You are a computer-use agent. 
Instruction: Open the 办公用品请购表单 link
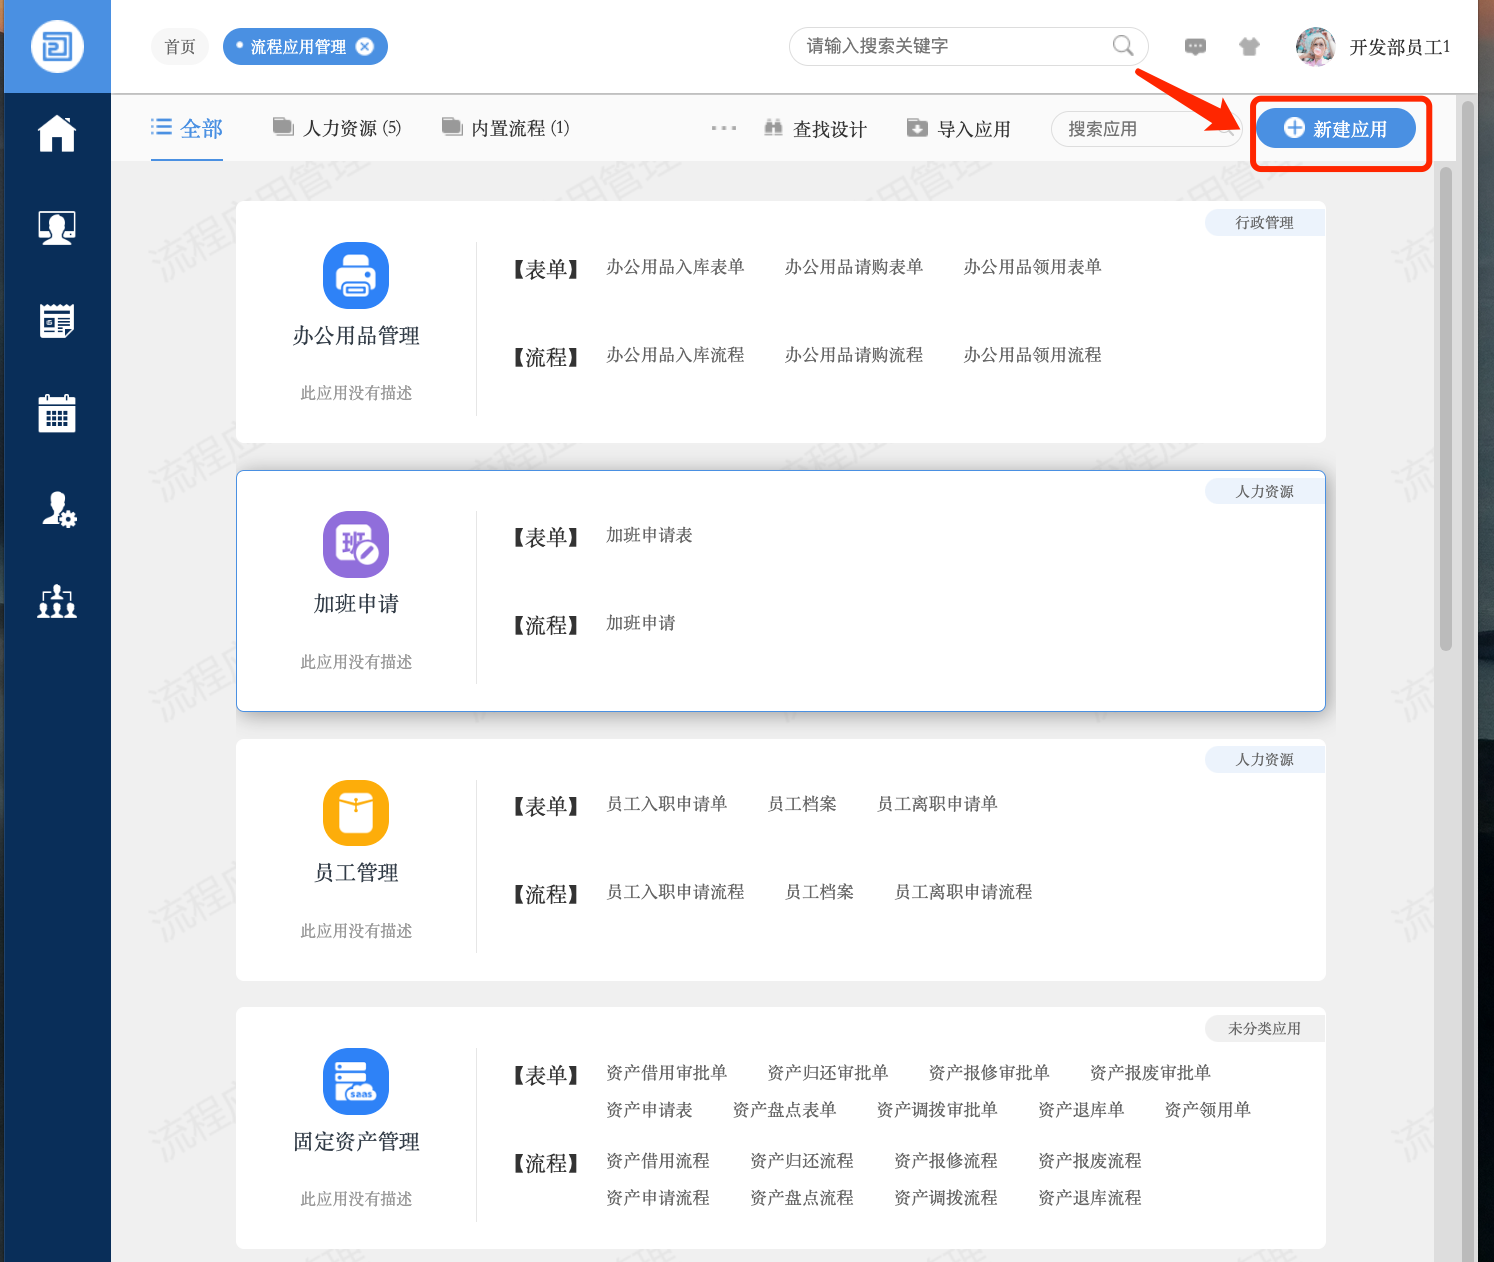point(853,267)
